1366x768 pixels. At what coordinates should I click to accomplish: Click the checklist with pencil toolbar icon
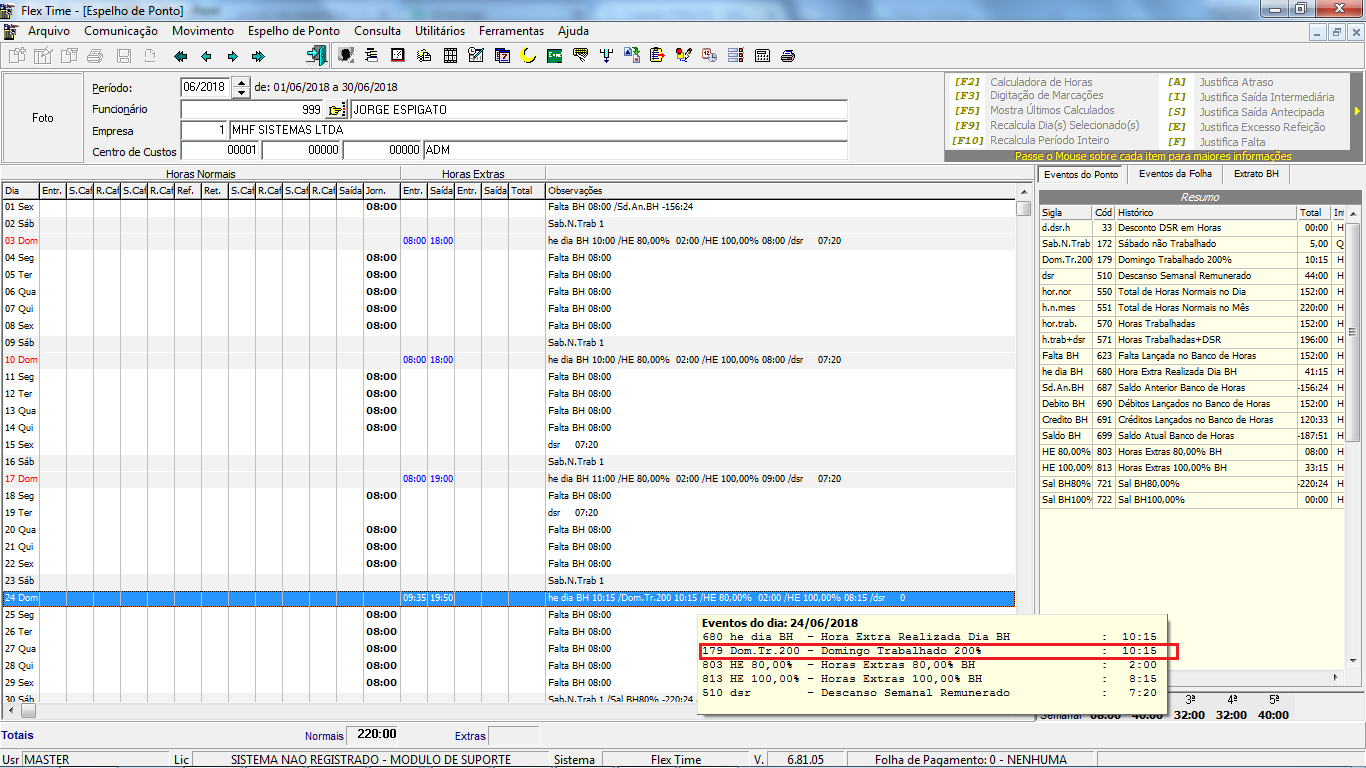point(476,56)
